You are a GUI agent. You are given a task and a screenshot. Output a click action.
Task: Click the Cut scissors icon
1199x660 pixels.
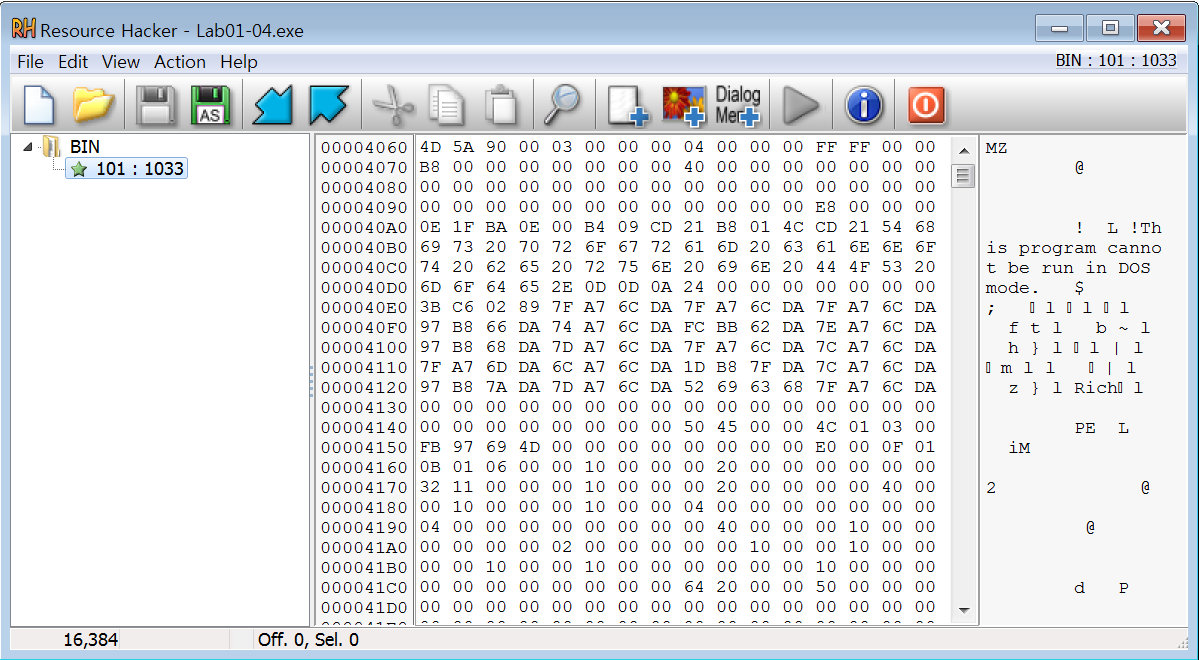pos(392,105)
